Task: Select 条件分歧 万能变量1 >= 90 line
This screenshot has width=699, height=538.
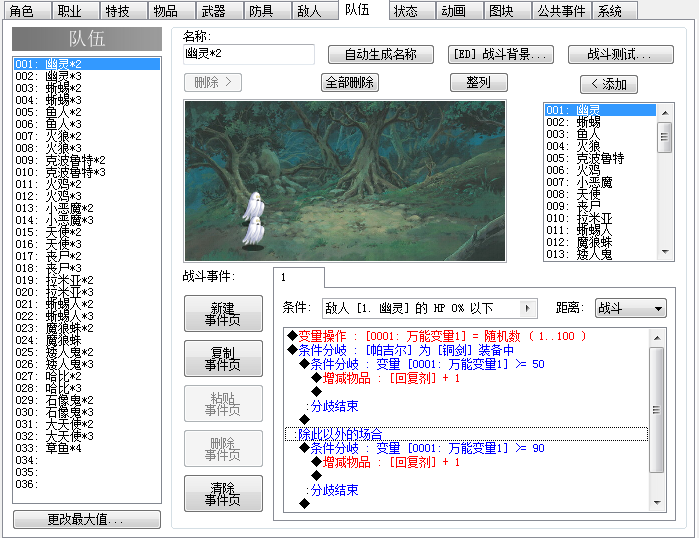Action: point(466,448)
